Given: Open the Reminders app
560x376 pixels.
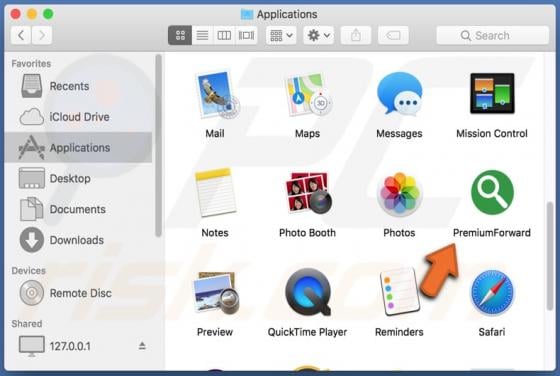Looking at the screenshot, I should (x=400, y=292).
